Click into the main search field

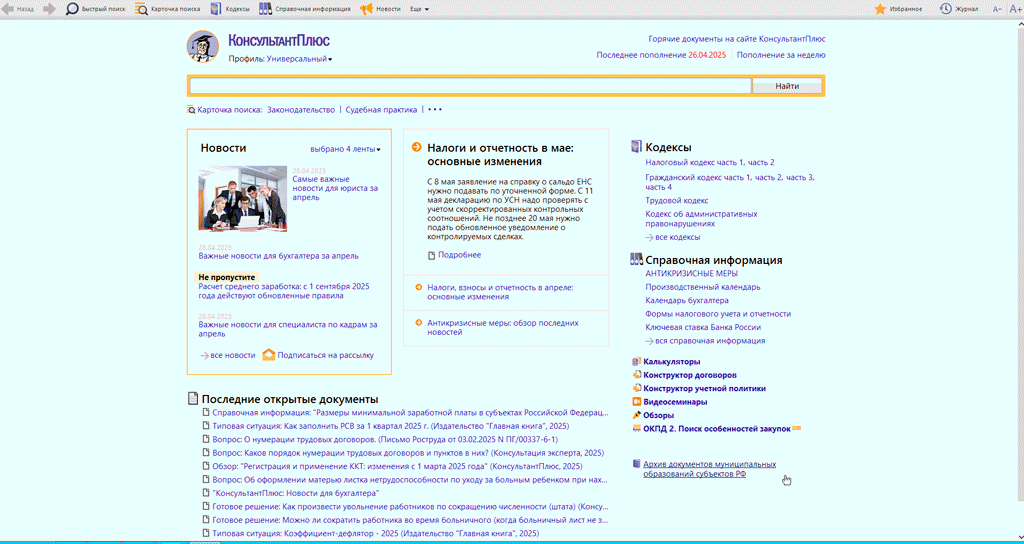click(470, 86)
